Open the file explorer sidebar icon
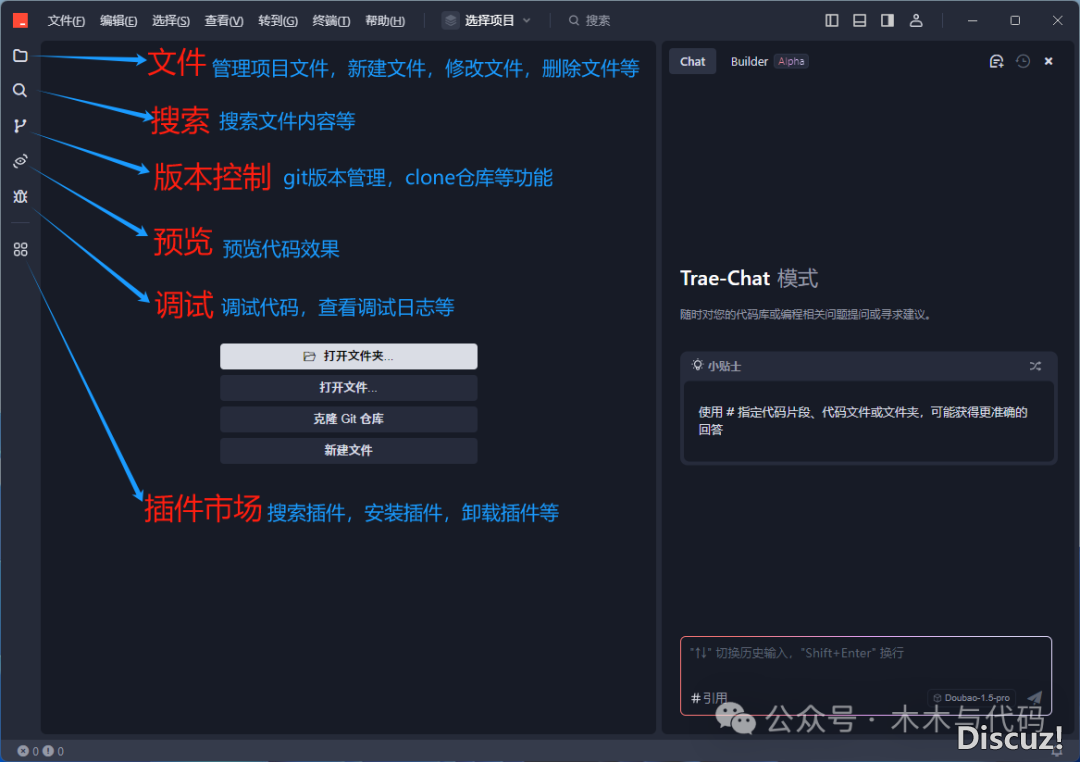The width and height of the screenshot is (1080, 762). [20, 55]
